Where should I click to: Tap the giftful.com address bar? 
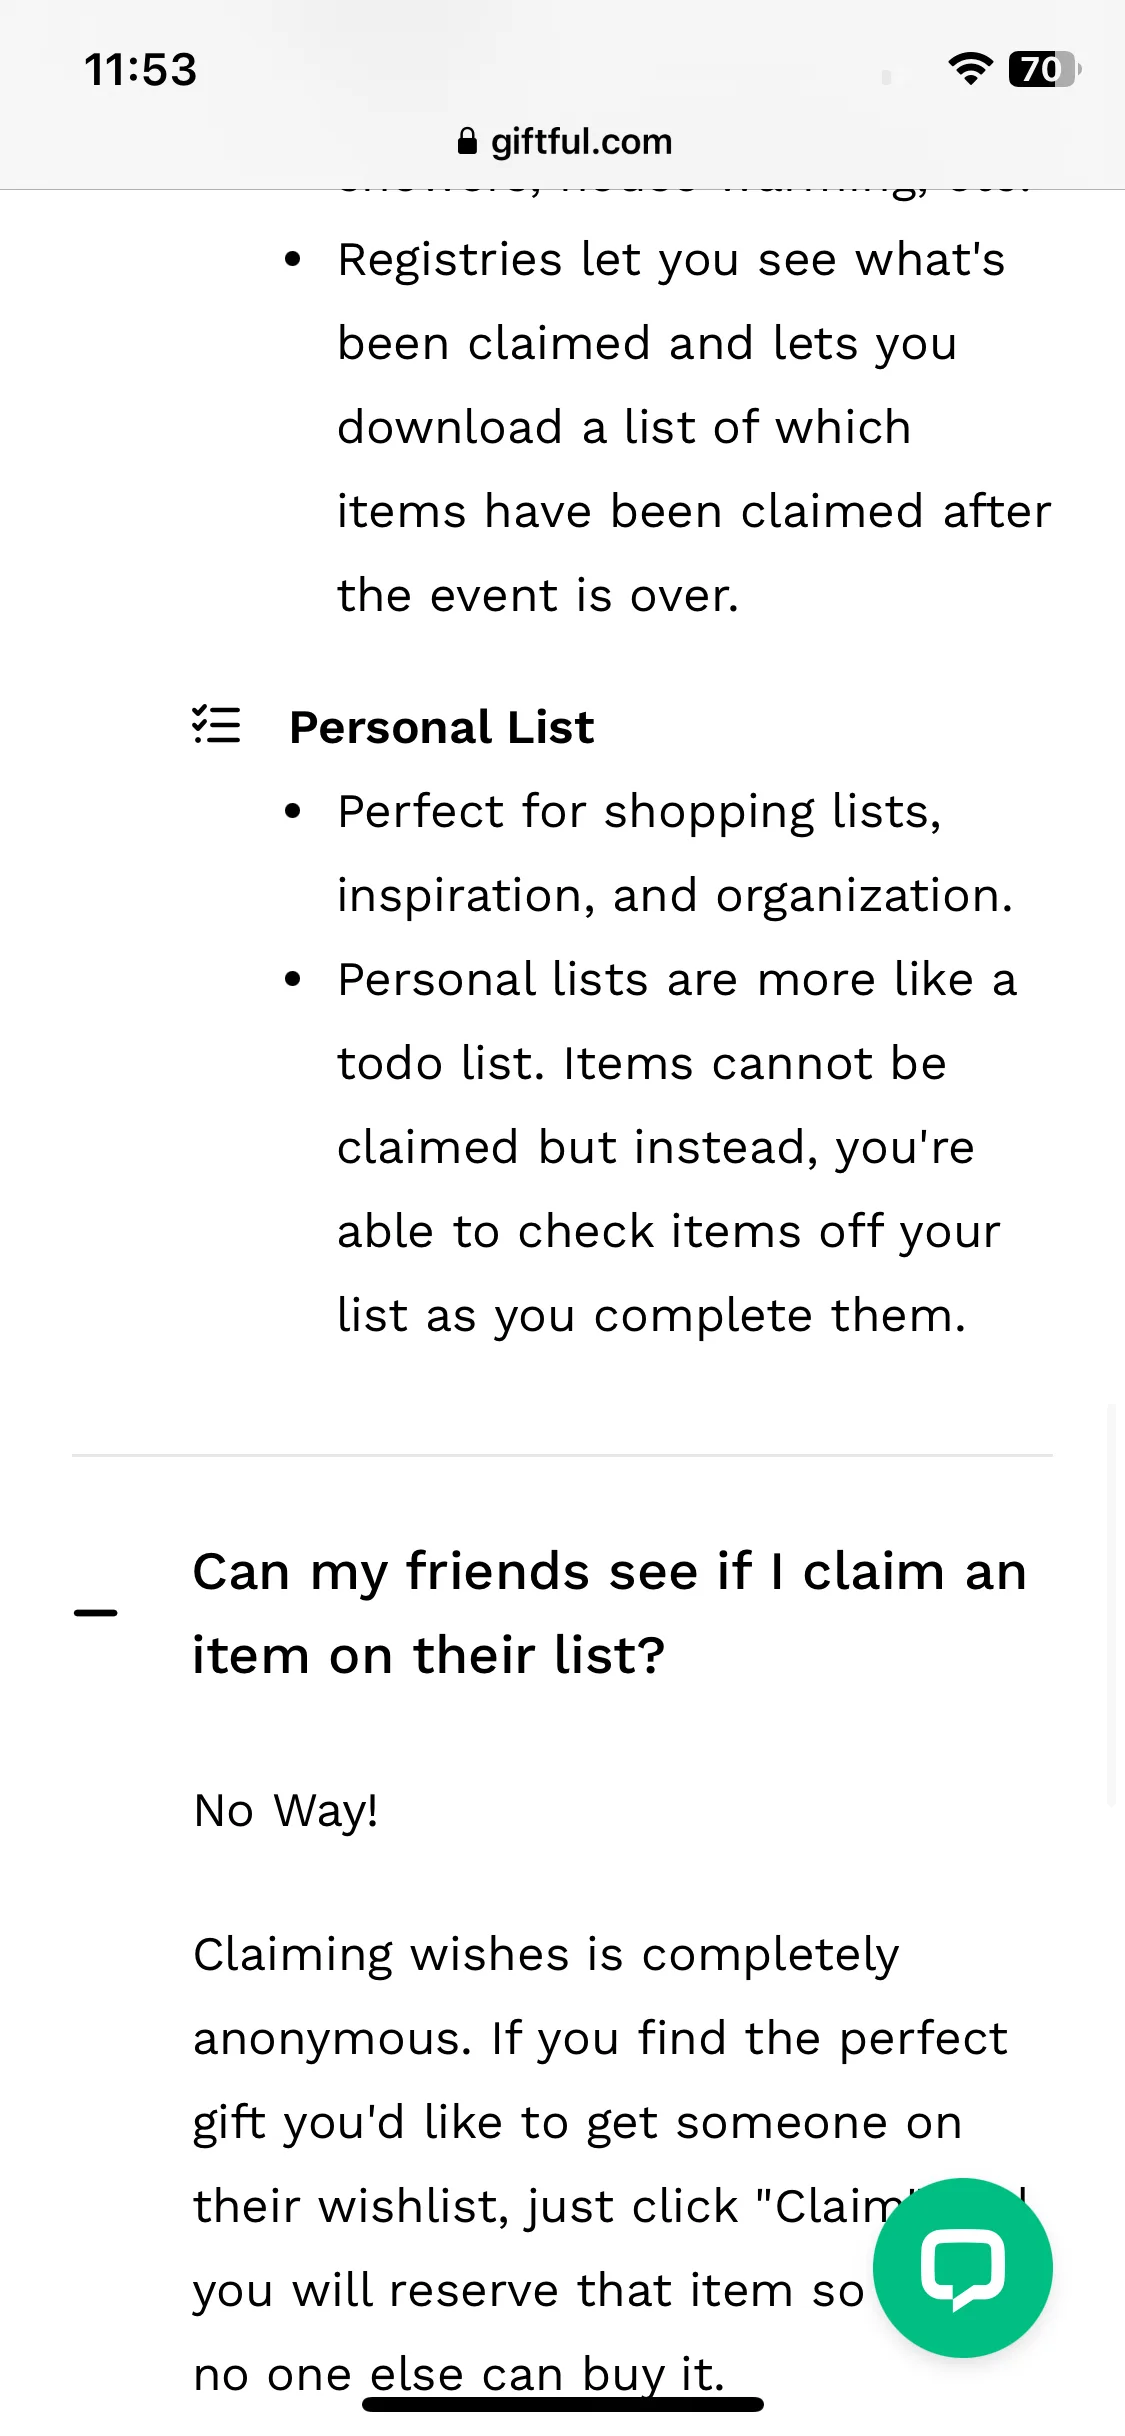[x=564, y=142]
